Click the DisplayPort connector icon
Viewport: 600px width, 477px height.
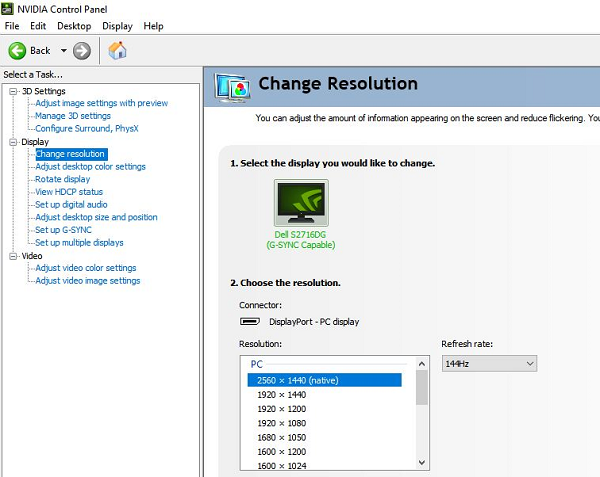[249, 321]
